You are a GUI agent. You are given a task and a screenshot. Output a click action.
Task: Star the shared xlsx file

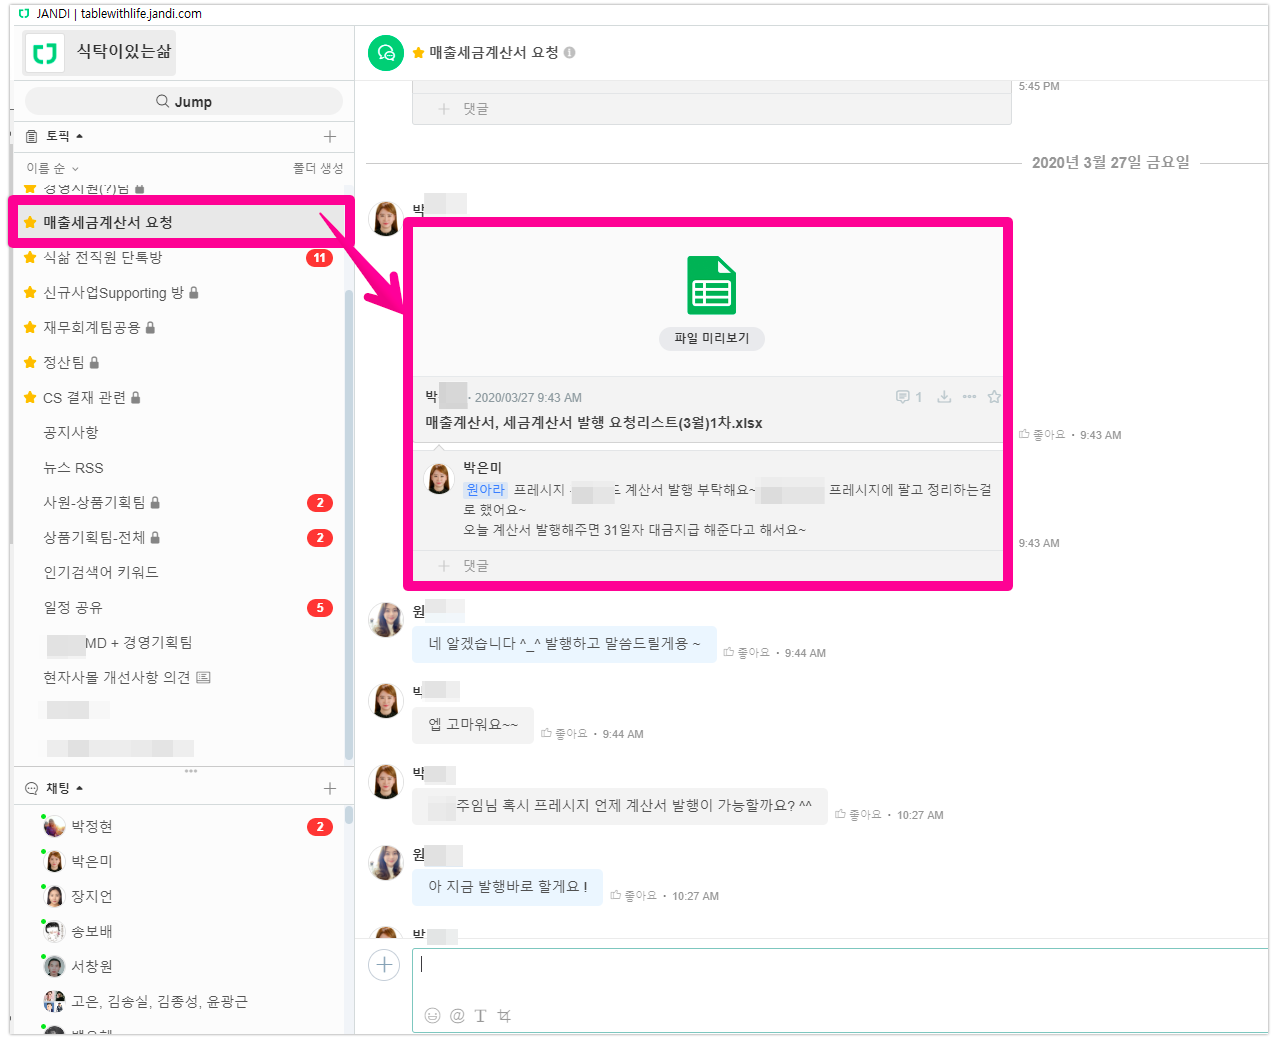point(994,397)
